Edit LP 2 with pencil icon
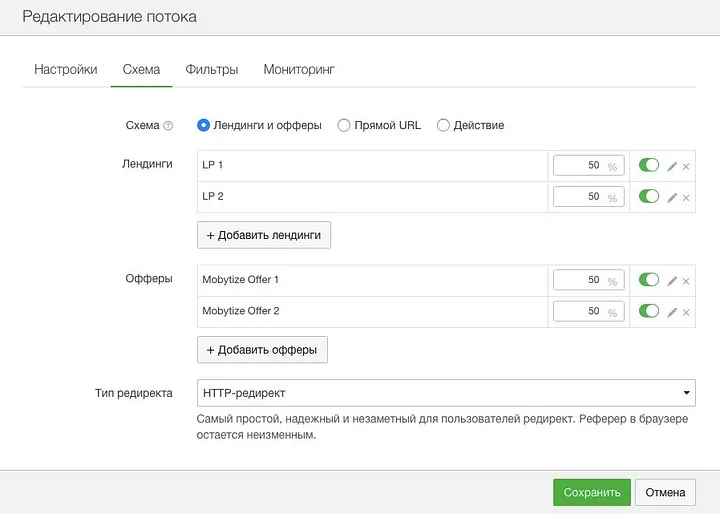 672,198
